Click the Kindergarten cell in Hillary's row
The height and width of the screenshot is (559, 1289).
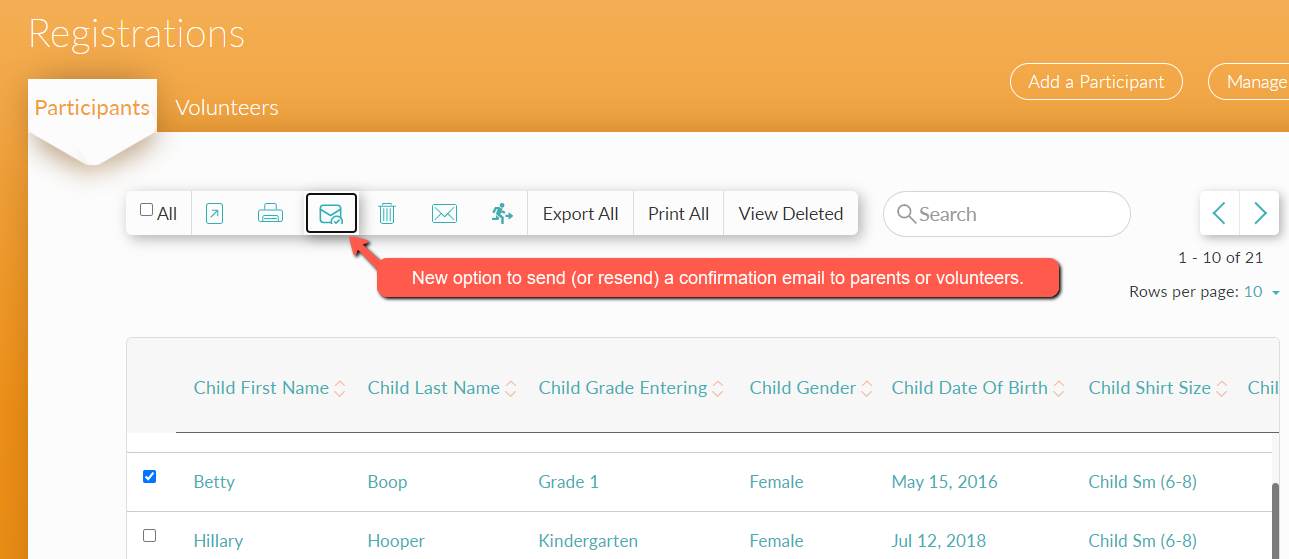click(x=588, y=541)
